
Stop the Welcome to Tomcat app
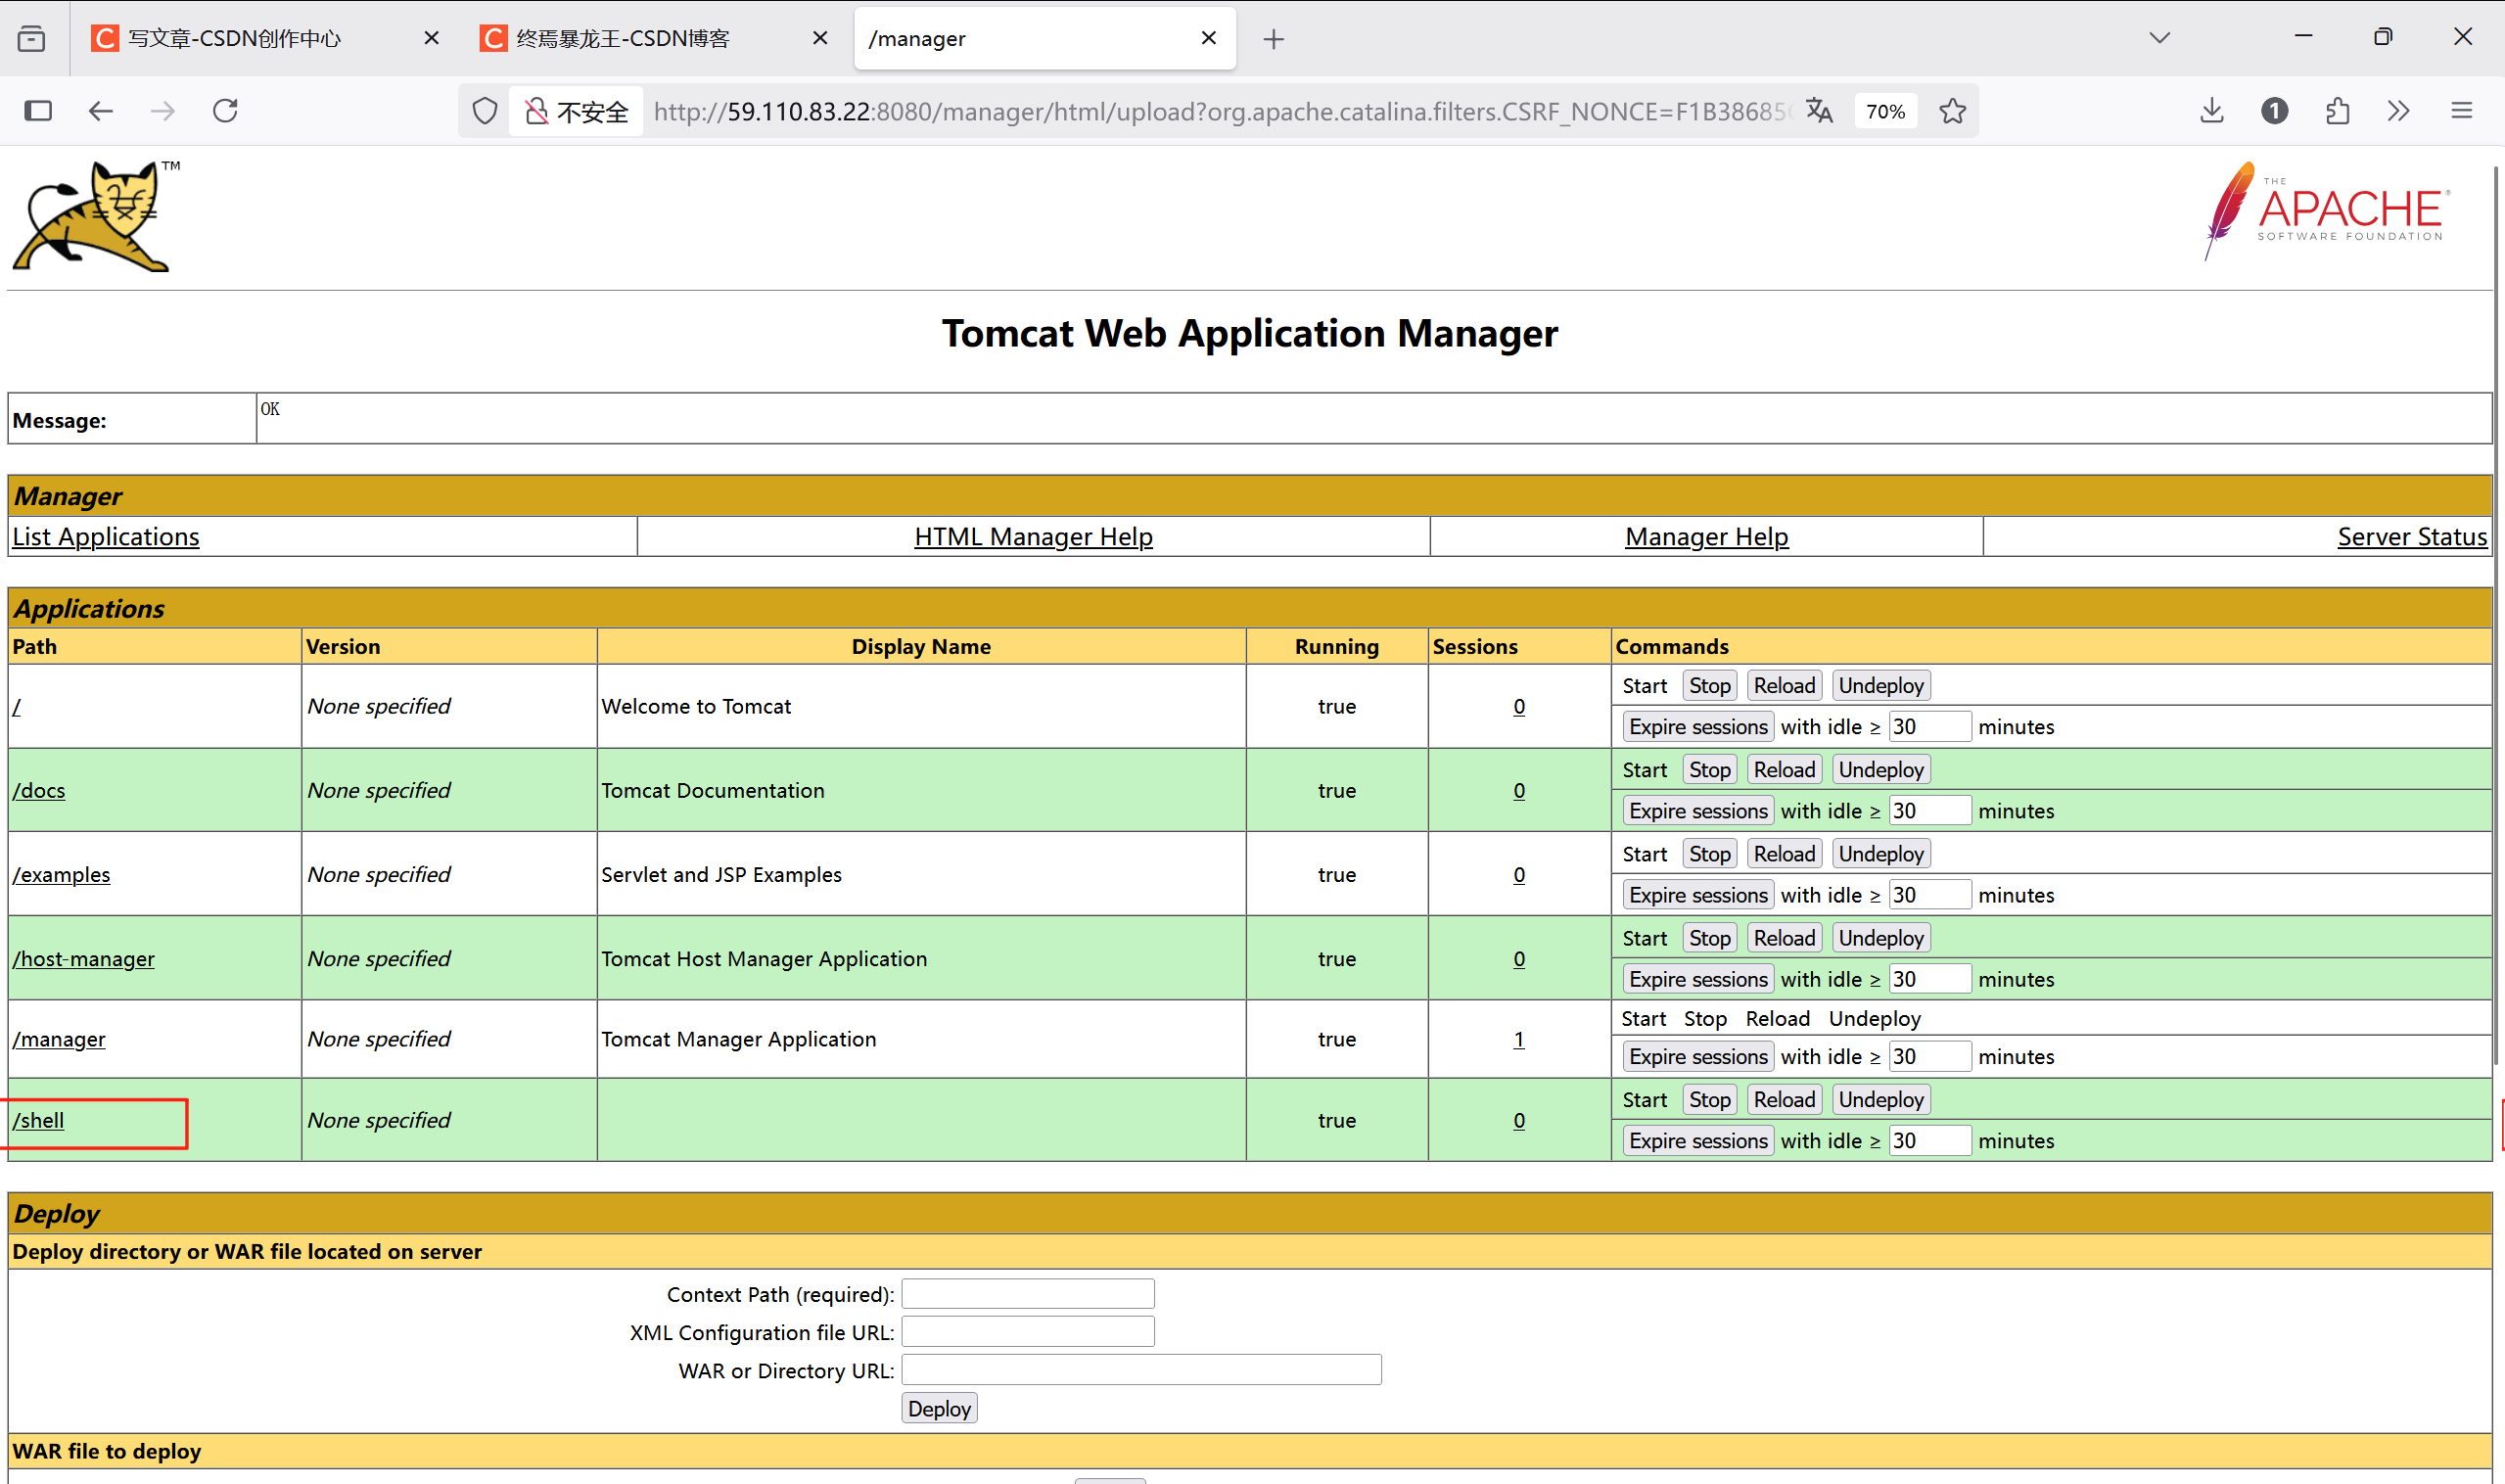(x=1709, y=685)
